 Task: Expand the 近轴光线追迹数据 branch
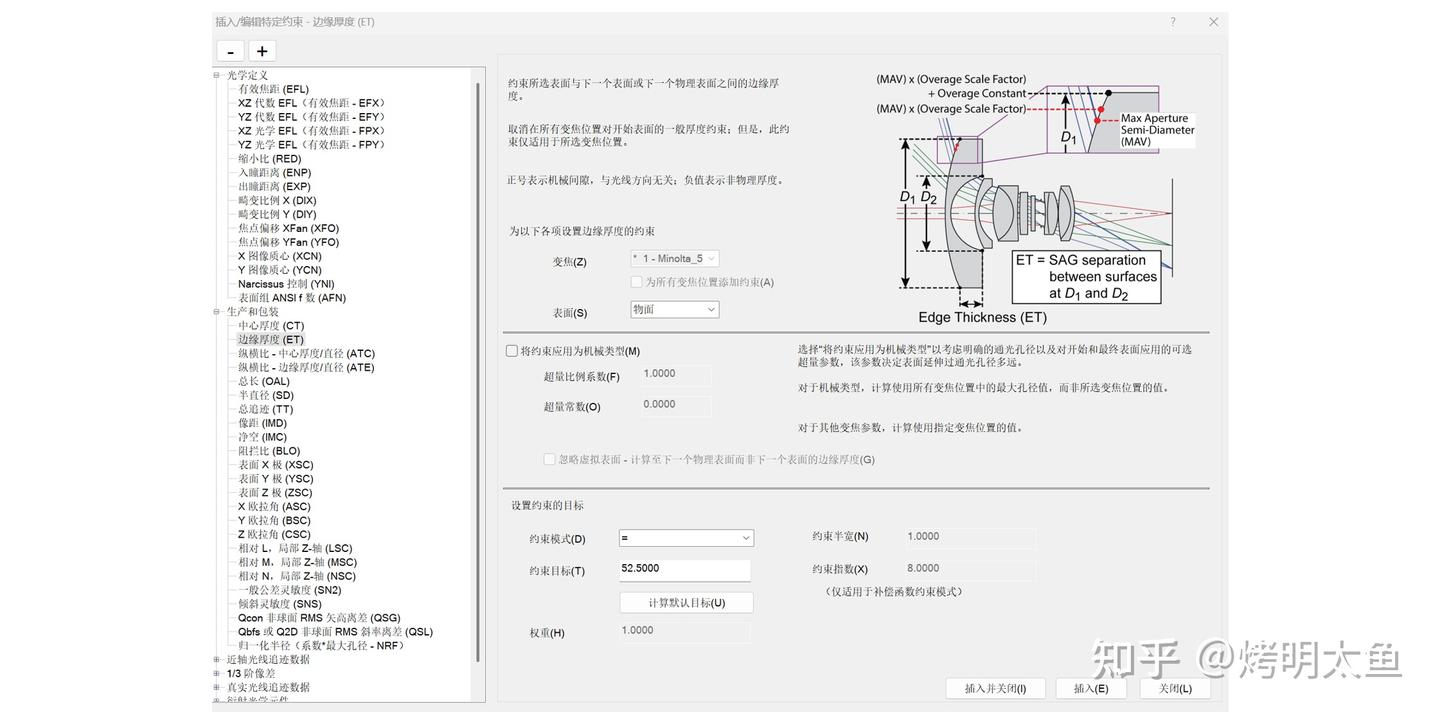[x=215, y=658]
